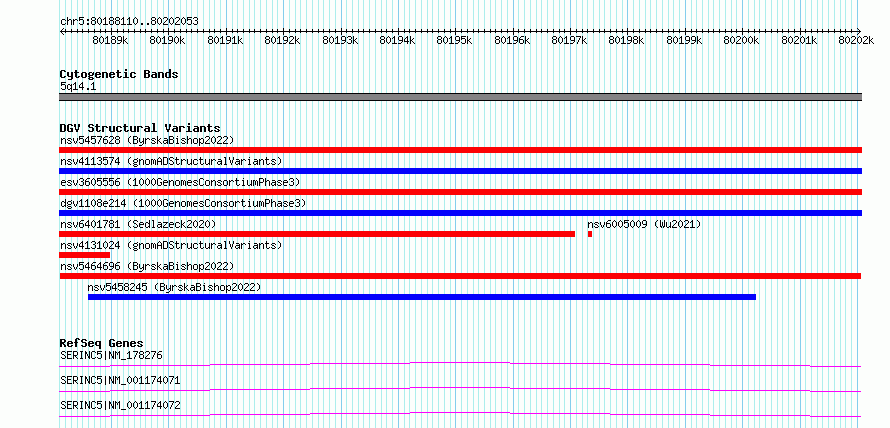This screenshot has width=890, height=428.
Task: Click the SERINC5|NM_178276 gene label
Action: pyautogui.click(x=111, y=356)
